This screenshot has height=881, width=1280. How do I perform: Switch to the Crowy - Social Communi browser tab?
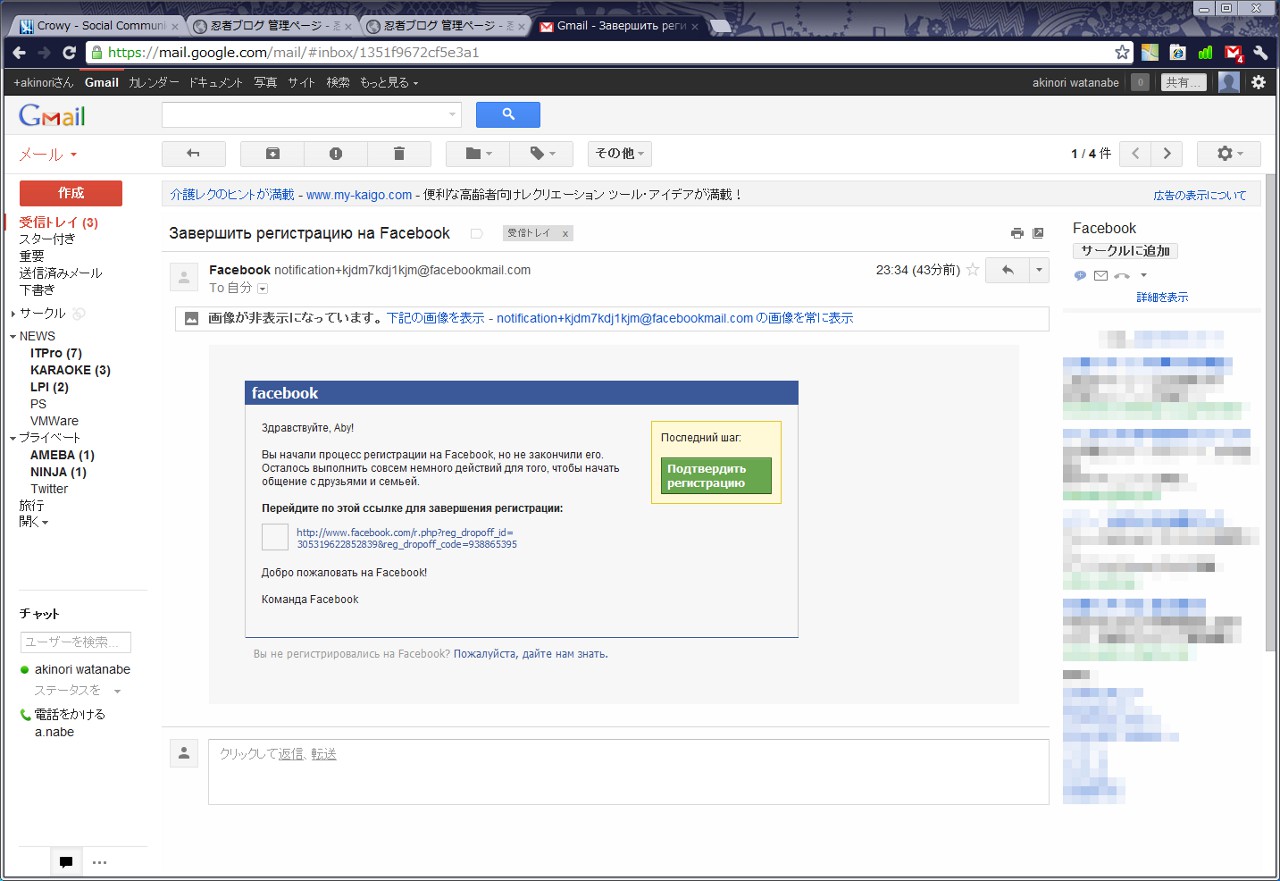point(100,25)
